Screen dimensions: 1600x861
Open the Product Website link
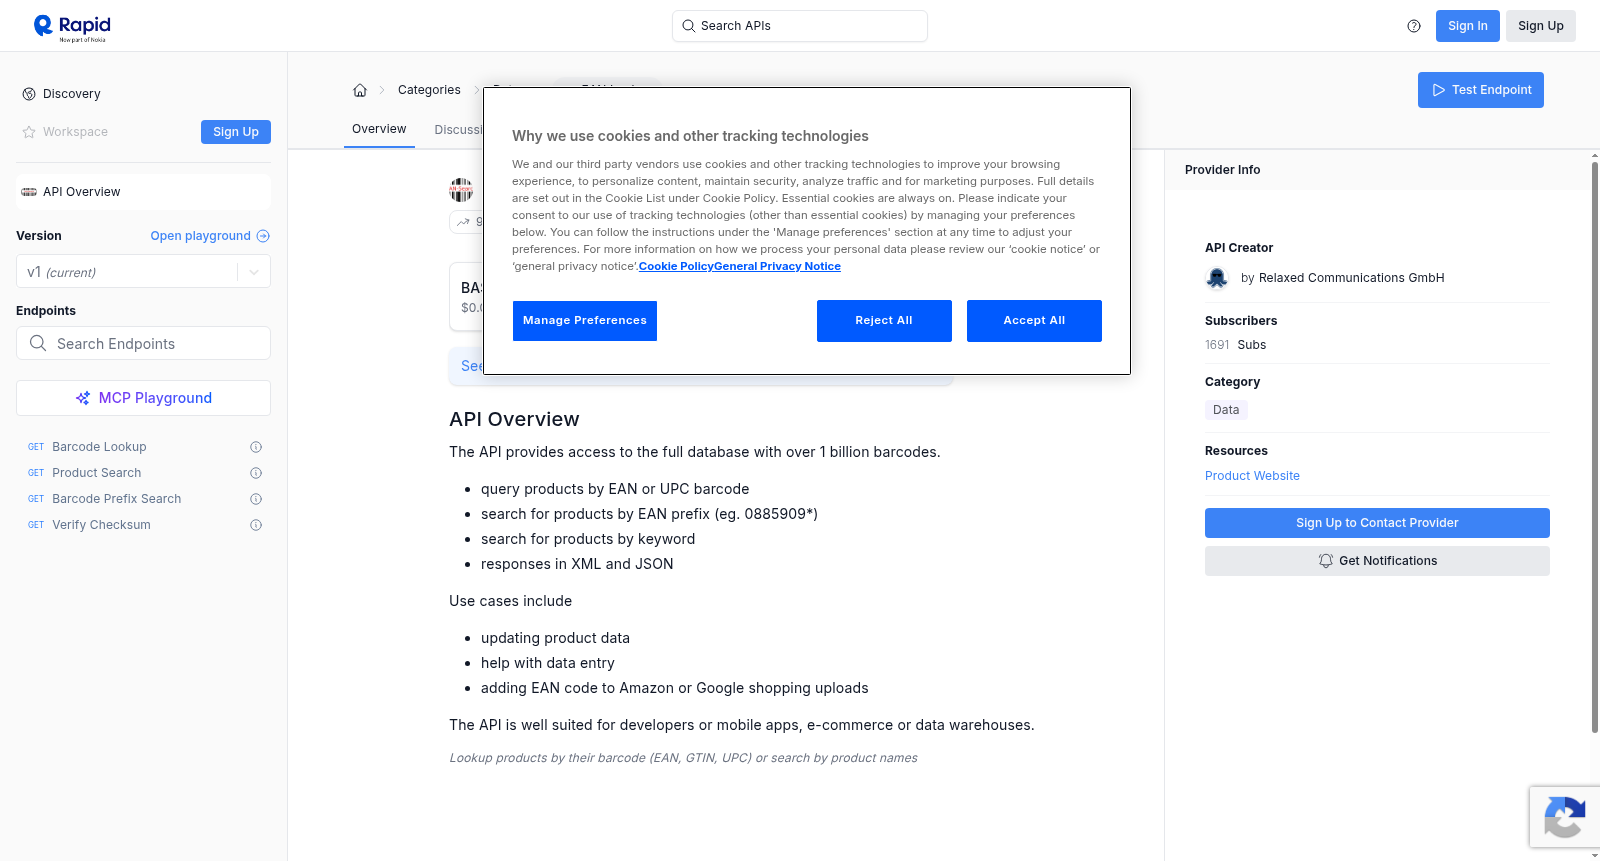coord(1252,476)
